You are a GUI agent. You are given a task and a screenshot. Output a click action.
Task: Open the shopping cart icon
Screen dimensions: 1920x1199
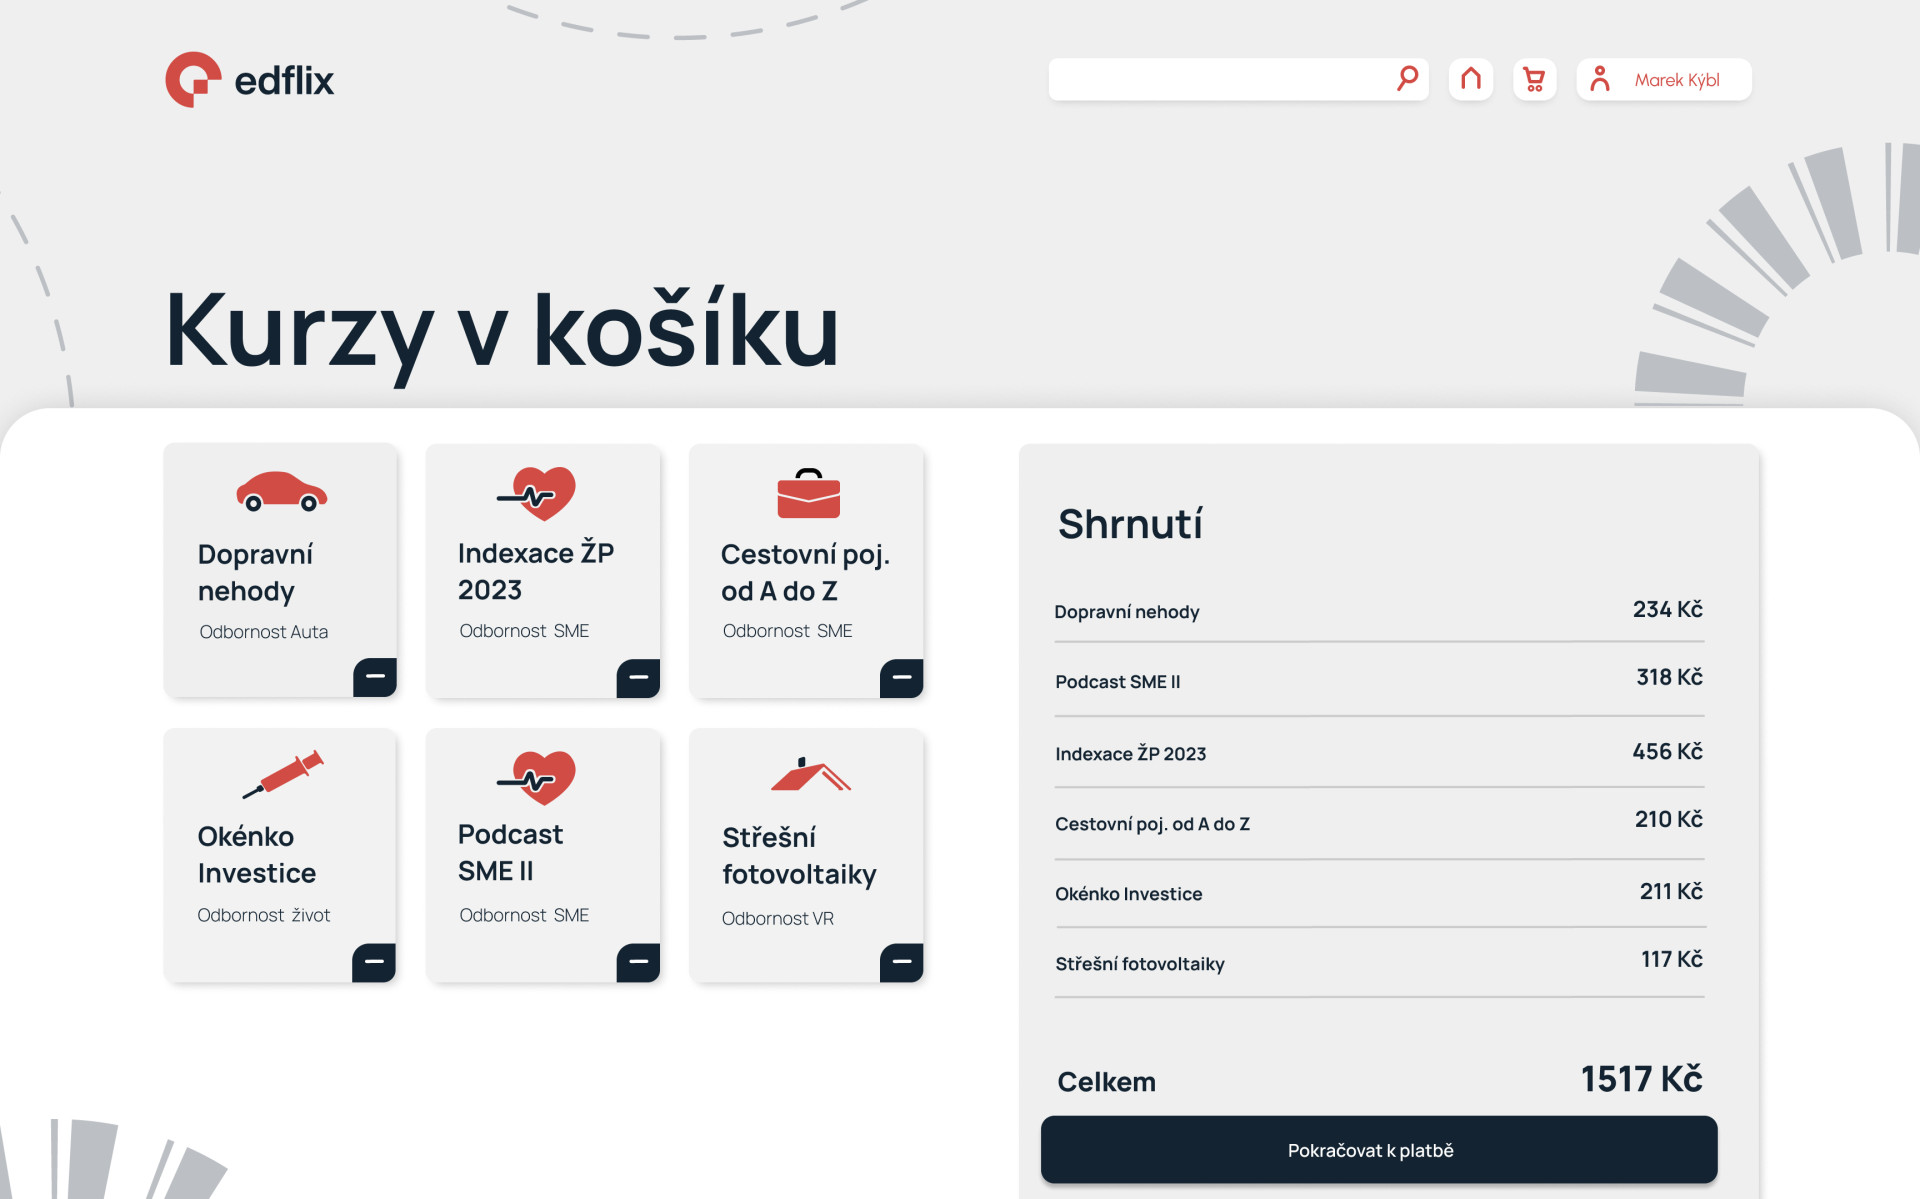point(1534,79)
